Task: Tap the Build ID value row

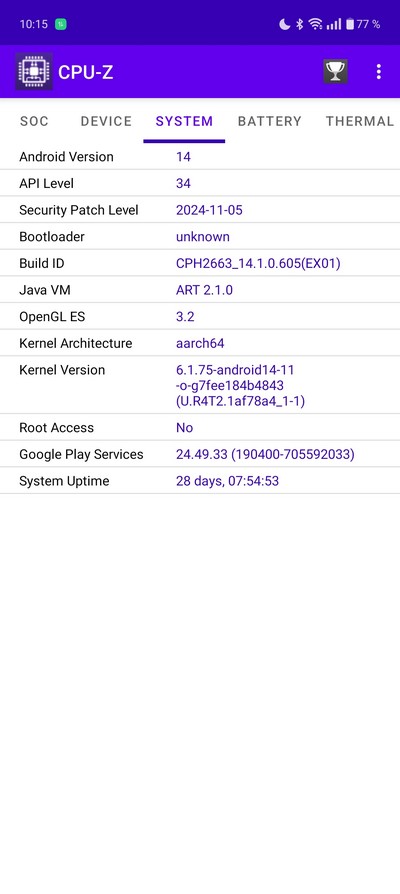Action: coord(200,263)
